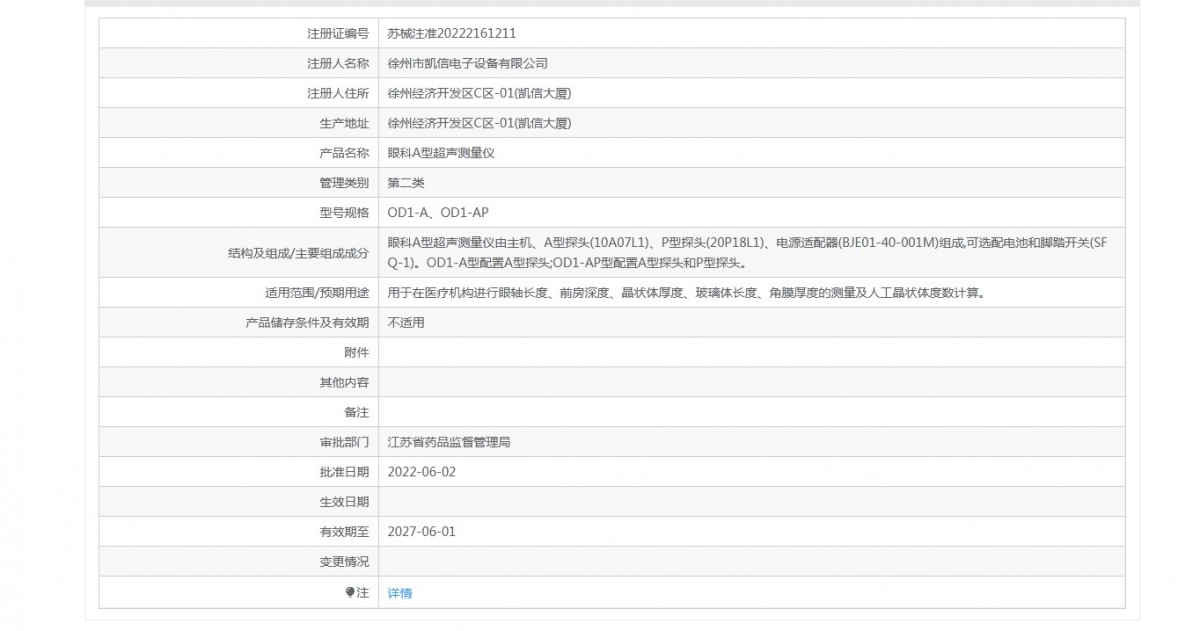Click the 型号规格 label

click(x=343, y=213)
